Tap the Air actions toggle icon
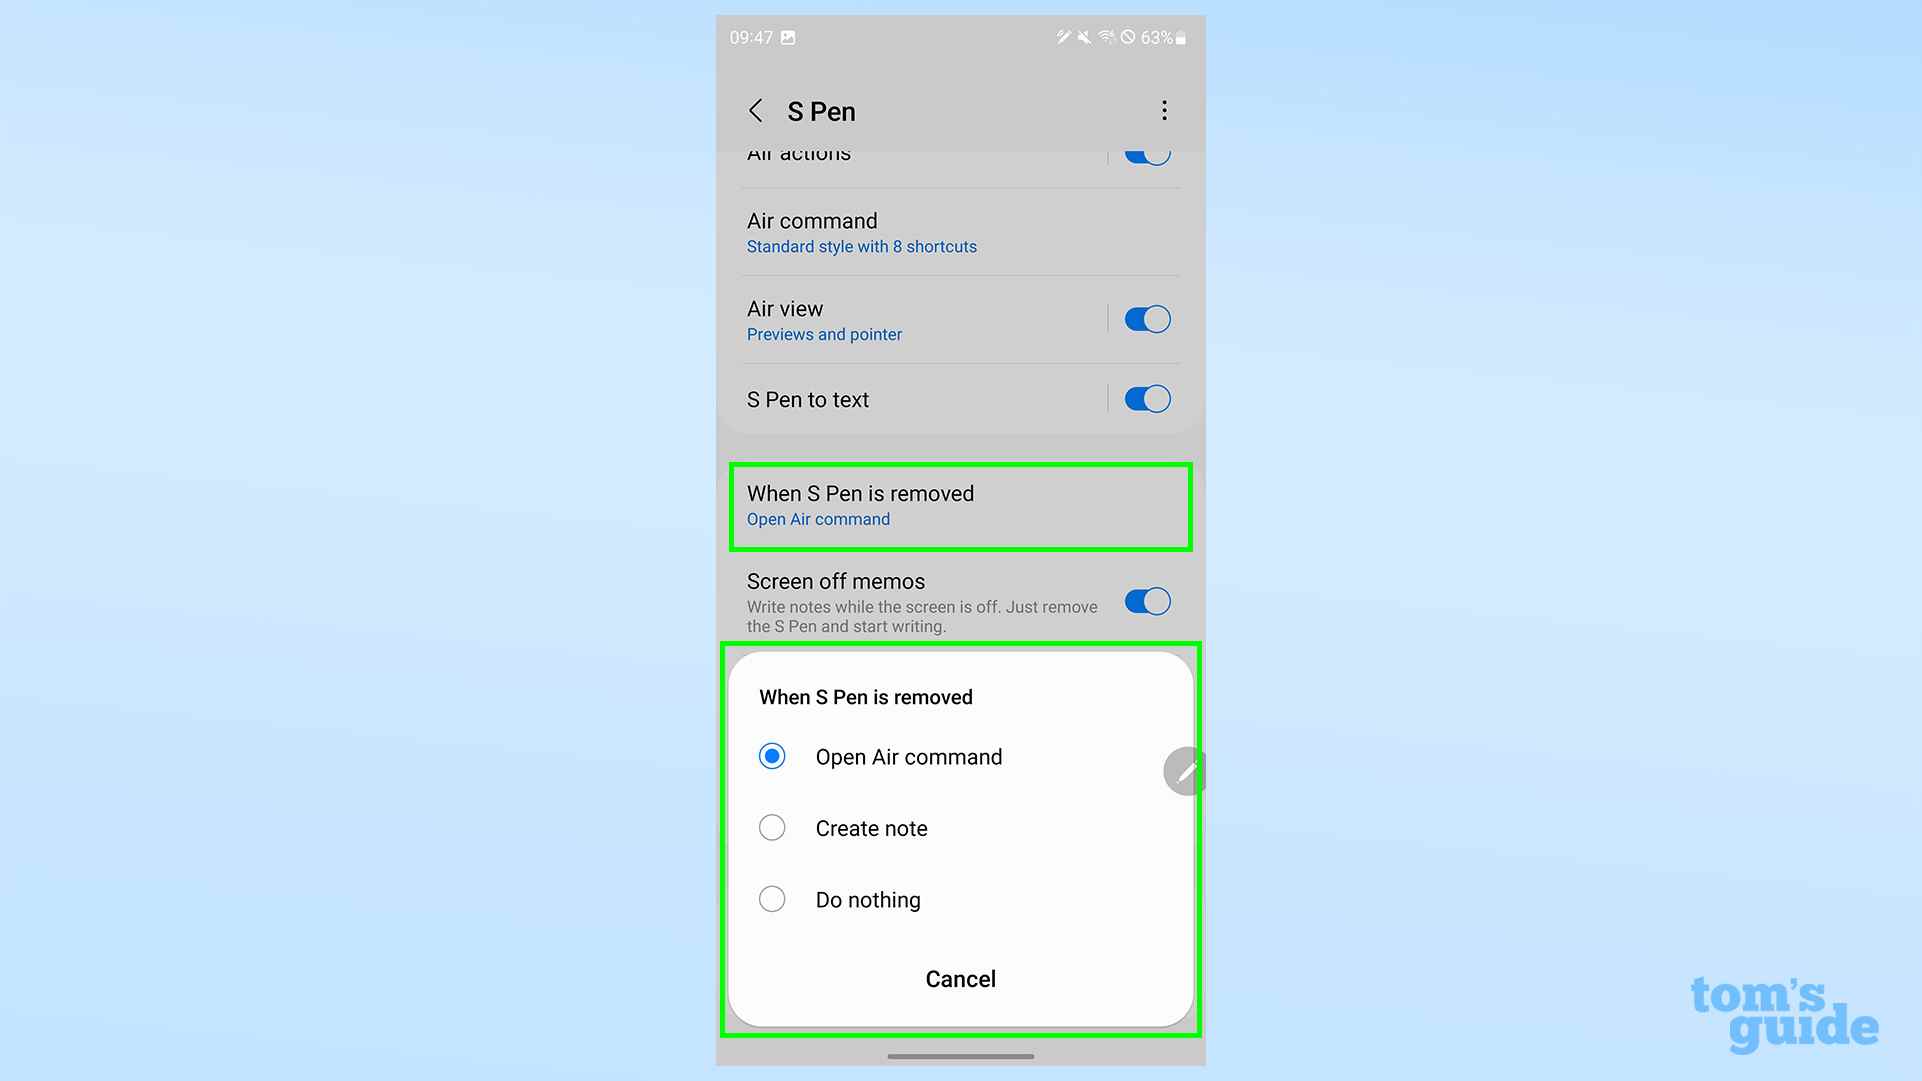 click(1143, 154)
